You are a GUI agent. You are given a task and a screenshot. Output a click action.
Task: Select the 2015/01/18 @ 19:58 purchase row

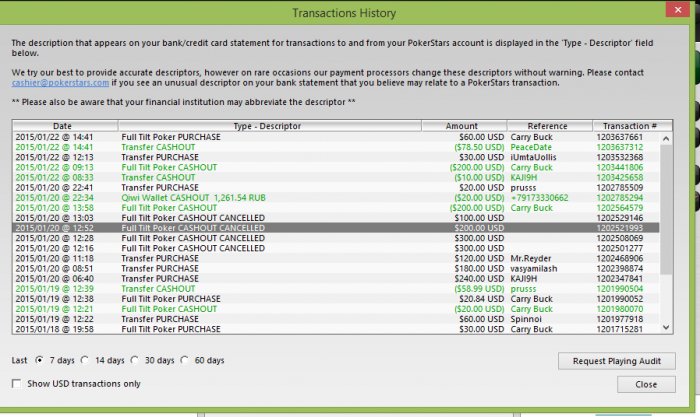pos(336,329)
